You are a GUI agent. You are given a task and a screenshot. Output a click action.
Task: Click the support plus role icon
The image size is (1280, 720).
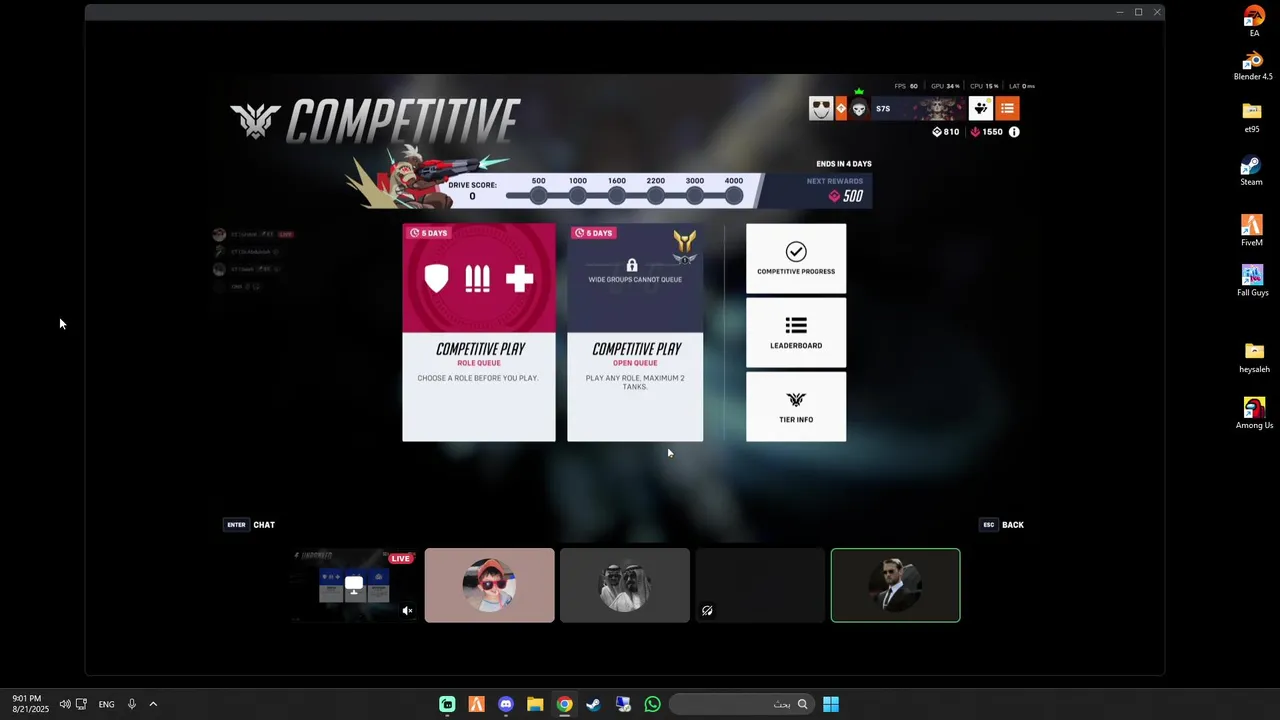click(519, 279)
